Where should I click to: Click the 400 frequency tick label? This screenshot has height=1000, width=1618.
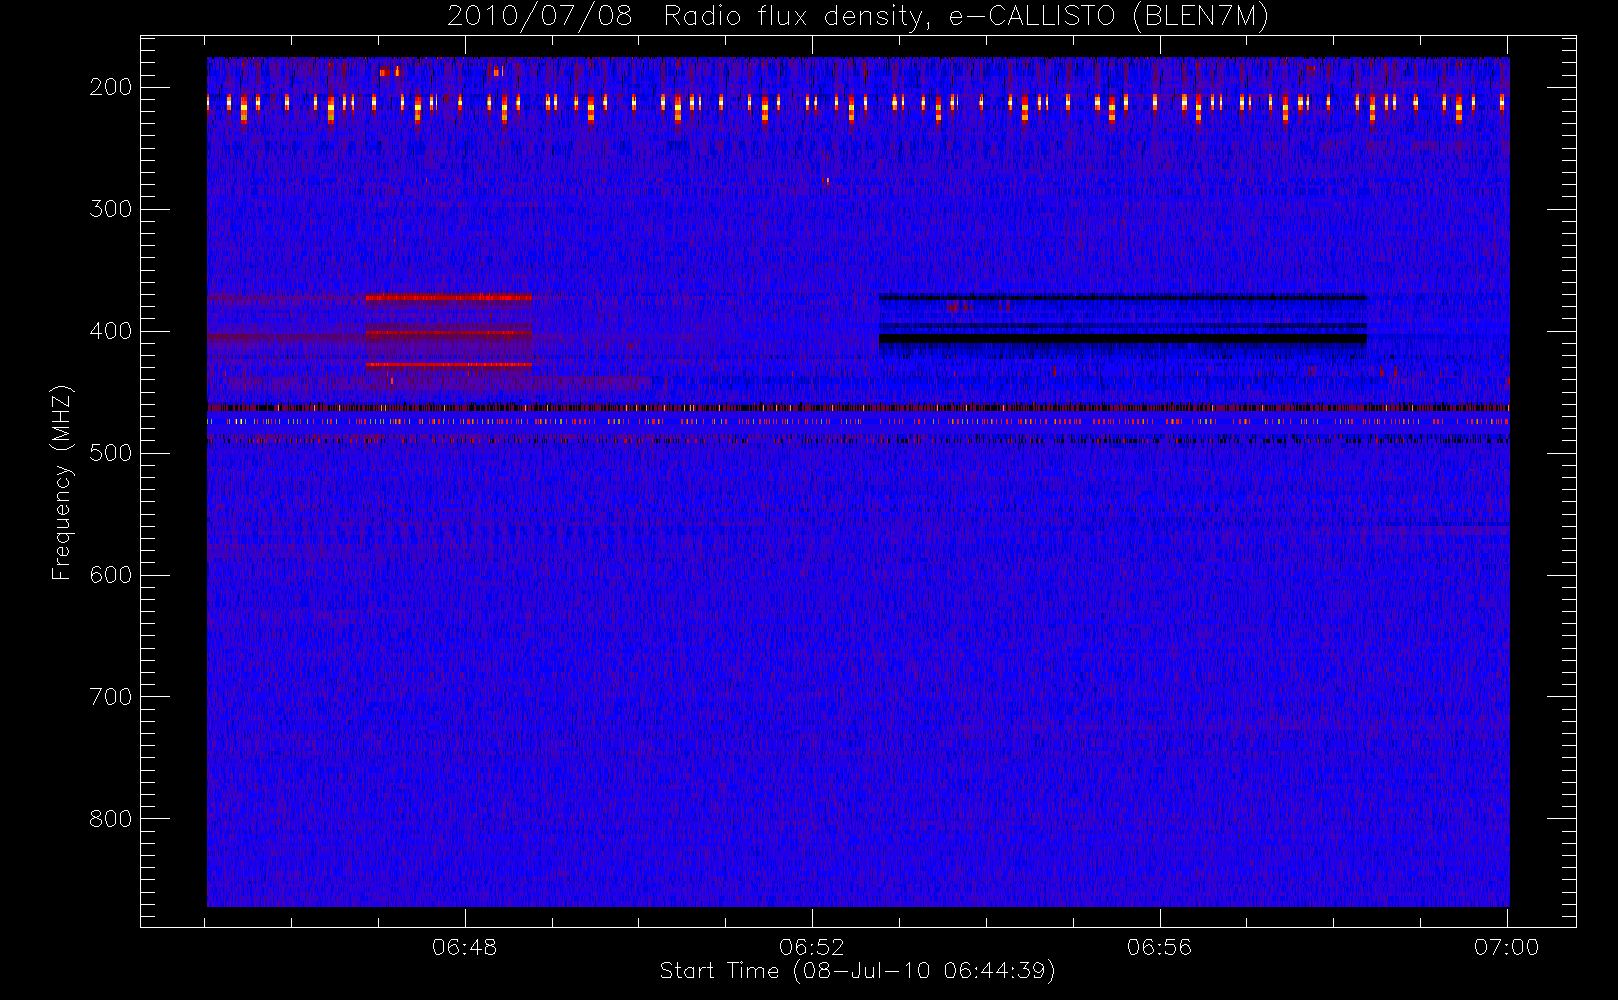tap(110, 331)
